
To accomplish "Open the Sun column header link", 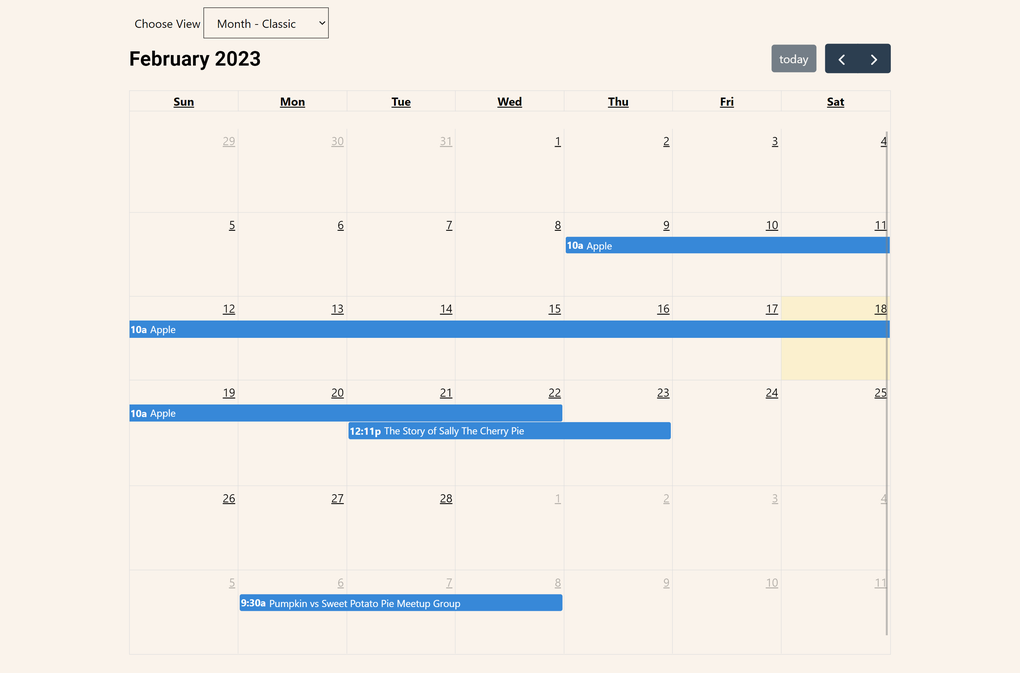I will pos(183,101).
